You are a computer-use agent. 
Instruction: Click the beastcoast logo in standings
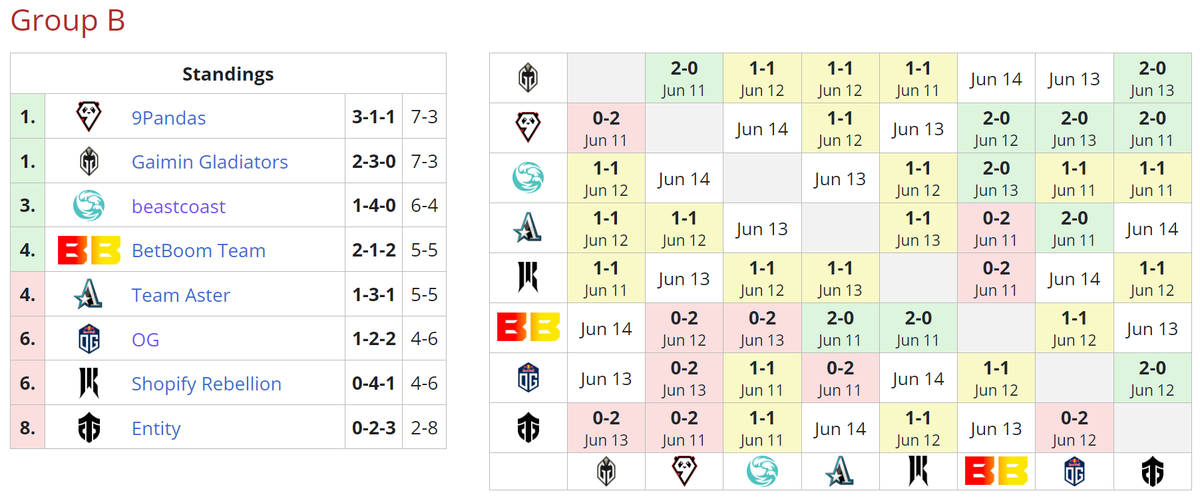(x=88, y=206)
